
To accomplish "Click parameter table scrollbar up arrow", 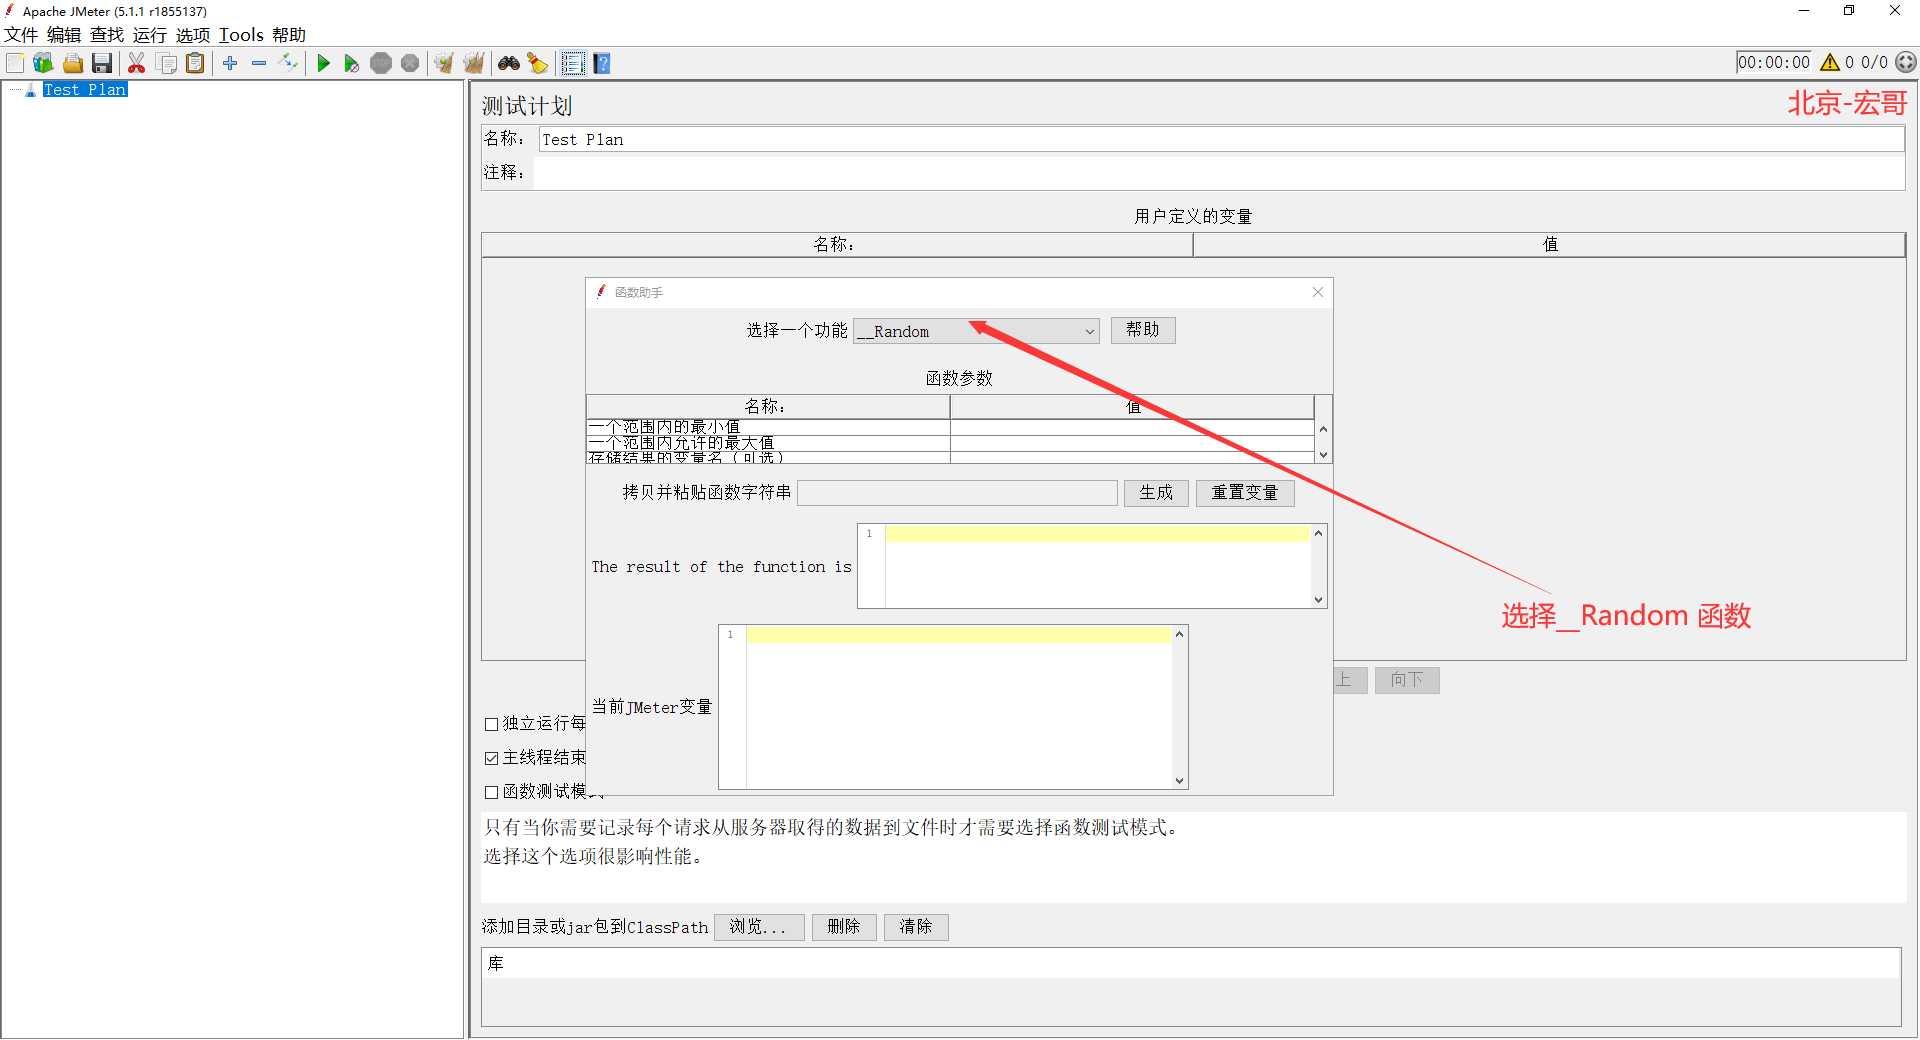I will tap(1323, 429).
